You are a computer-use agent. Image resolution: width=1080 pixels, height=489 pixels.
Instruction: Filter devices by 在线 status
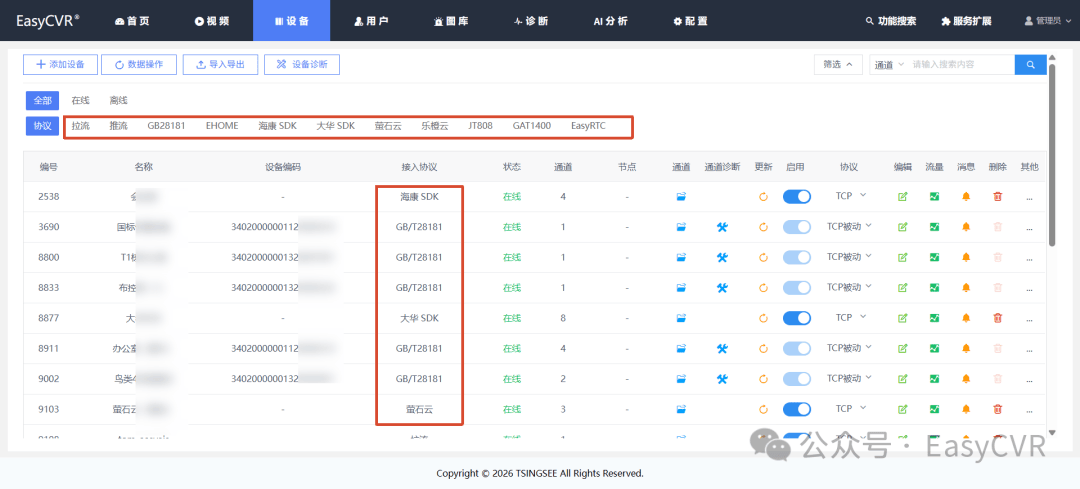[81, 101]
